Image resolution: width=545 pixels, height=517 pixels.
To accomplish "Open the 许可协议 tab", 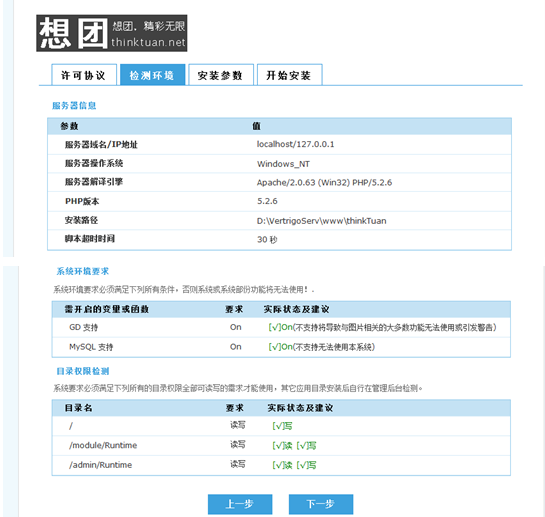I will point(84,75).
